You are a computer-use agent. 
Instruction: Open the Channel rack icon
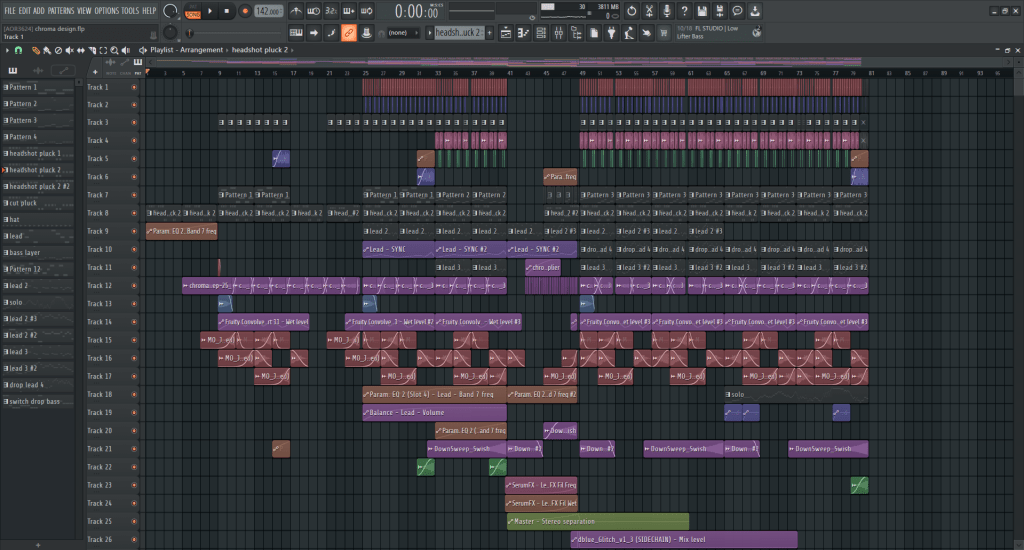[x=542, y=33]
